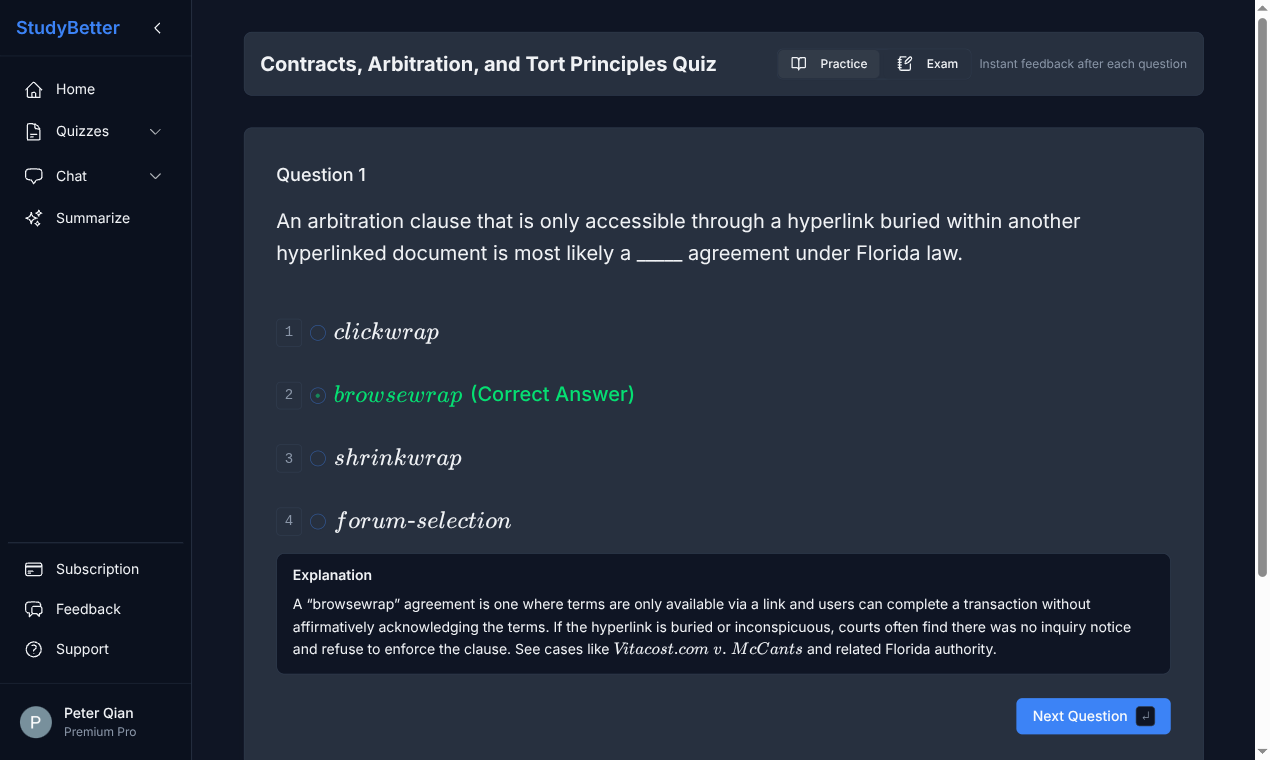This screenshot has width=1270, height=760.
Task: Expand the Chat section chevron
Action: coord(155,176)
